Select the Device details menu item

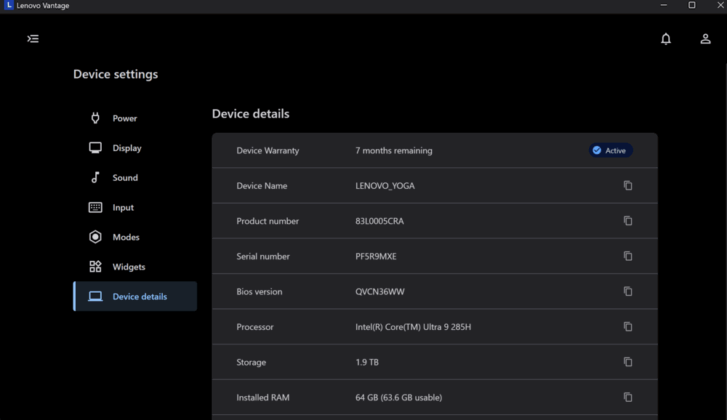point(135,296)
